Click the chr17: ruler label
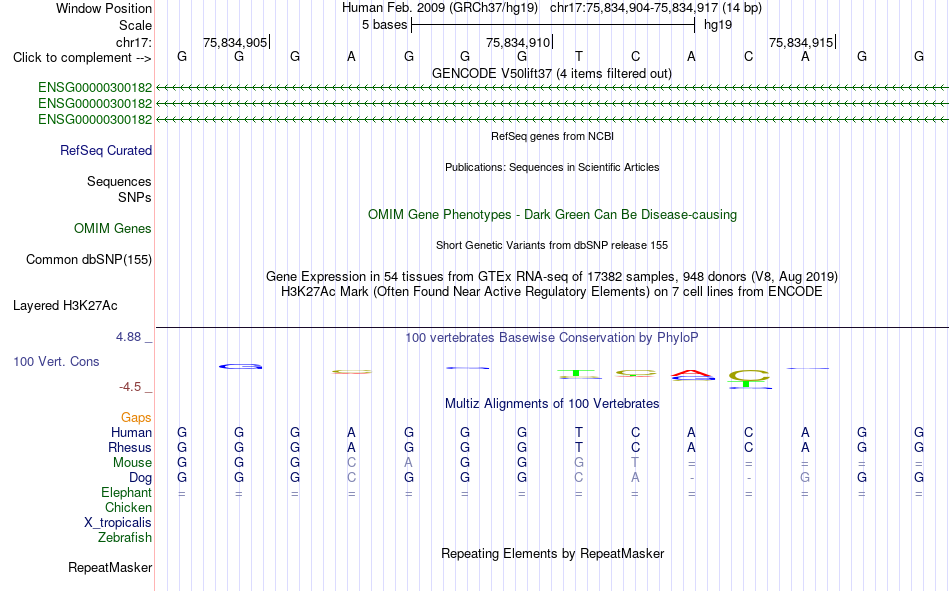 133,42
